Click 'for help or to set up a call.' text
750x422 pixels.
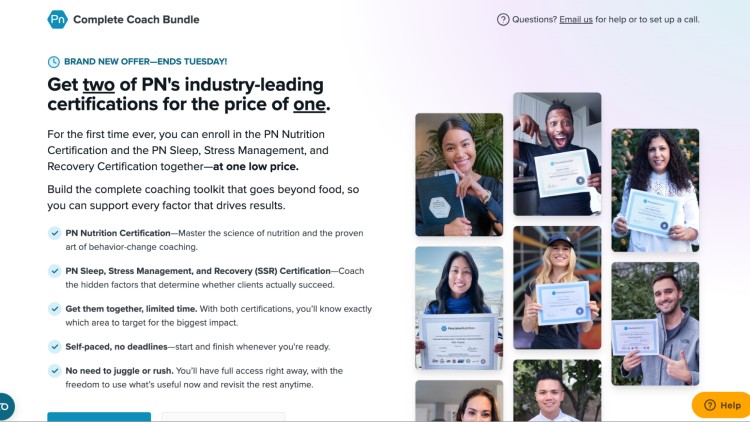pyautogui.click(x=647, y=20)
